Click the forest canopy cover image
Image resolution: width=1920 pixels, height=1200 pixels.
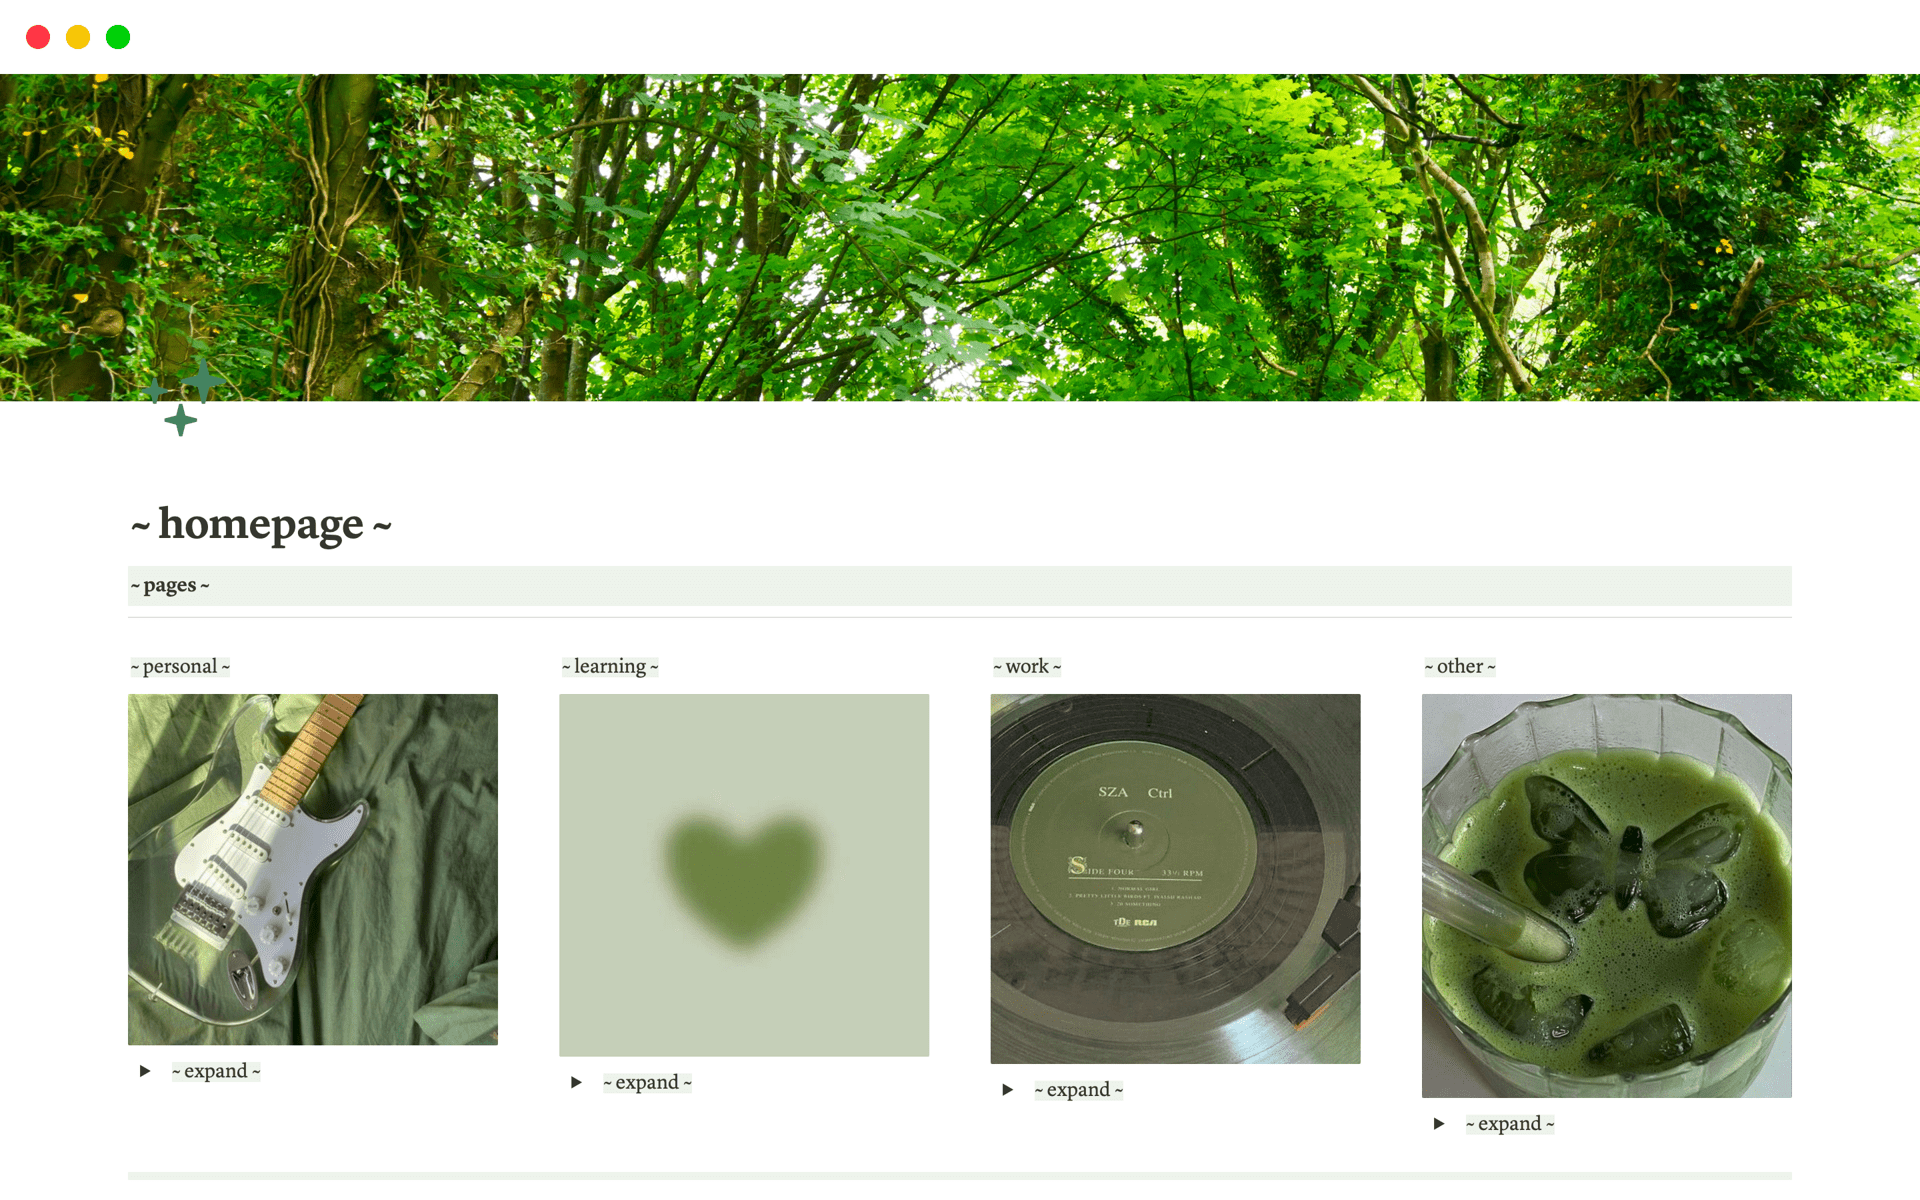coord(960,237)
